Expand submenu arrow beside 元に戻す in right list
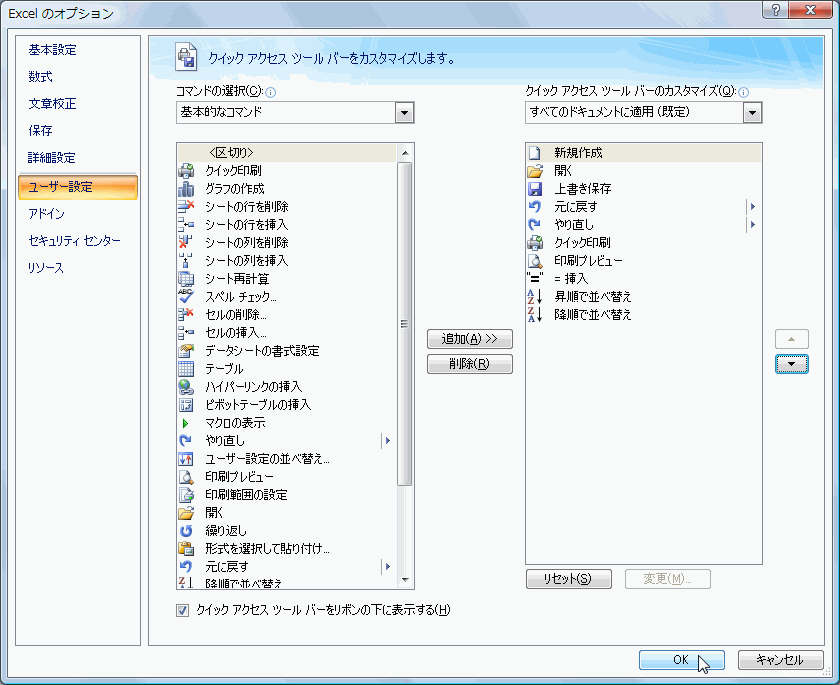840x685 pixels. 753,207
